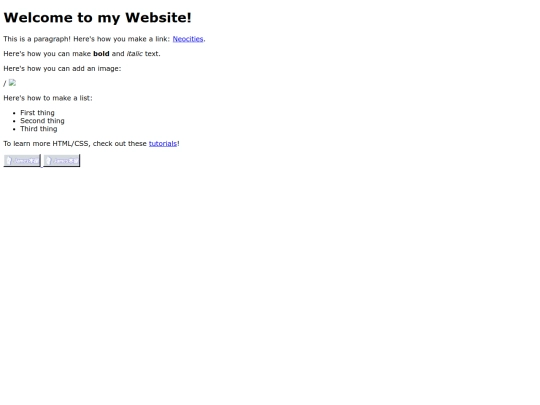Click the 'Second thing' list item

[x=42, y=121]
